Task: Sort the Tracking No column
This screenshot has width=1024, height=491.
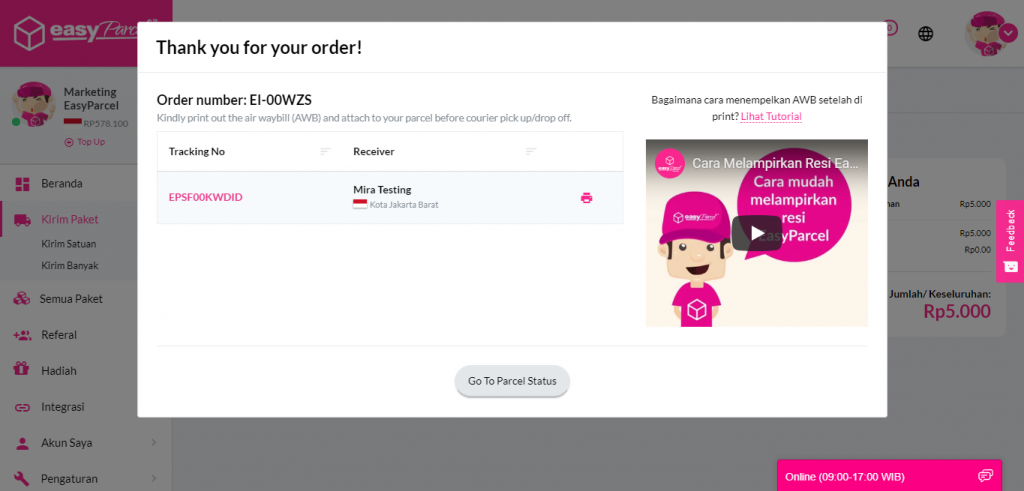Action: coord(325,151)
